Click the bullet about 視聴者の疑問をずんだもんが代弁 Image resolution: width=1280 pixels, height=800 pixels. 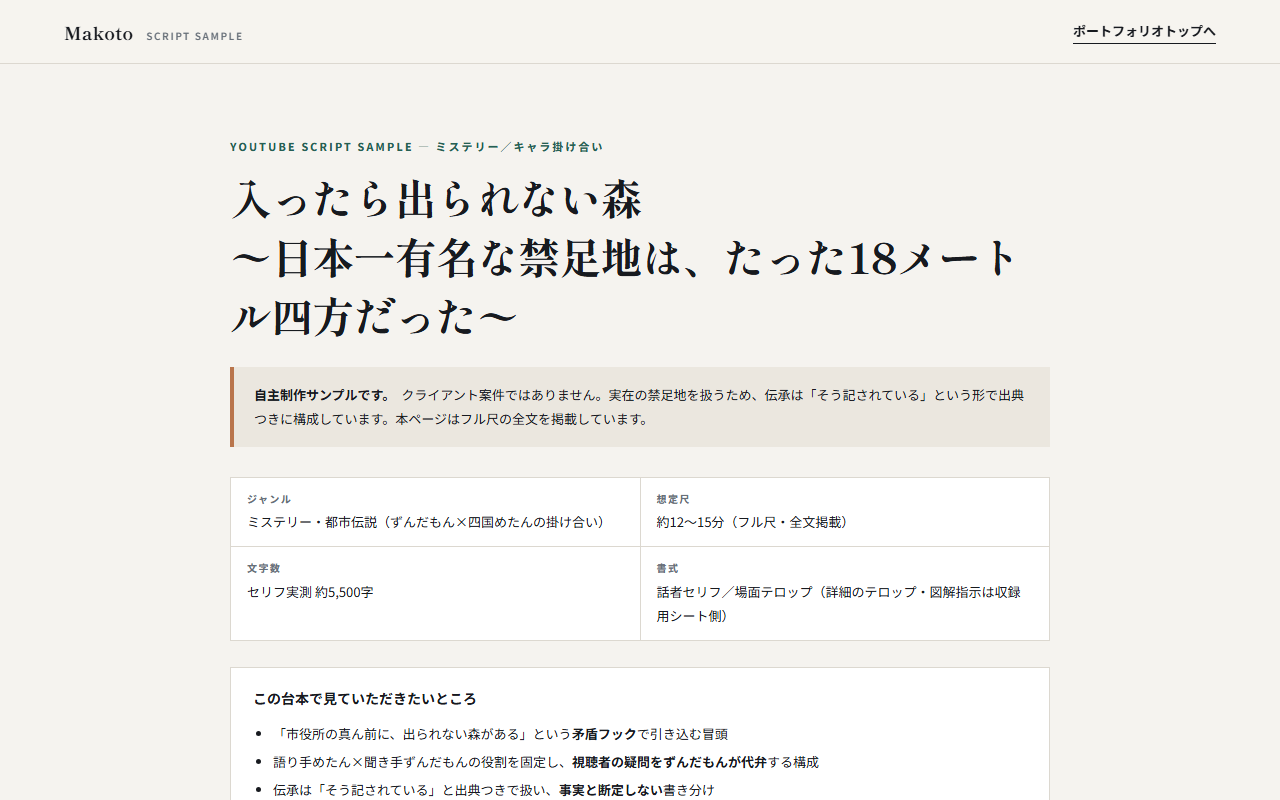click(546, 762)
